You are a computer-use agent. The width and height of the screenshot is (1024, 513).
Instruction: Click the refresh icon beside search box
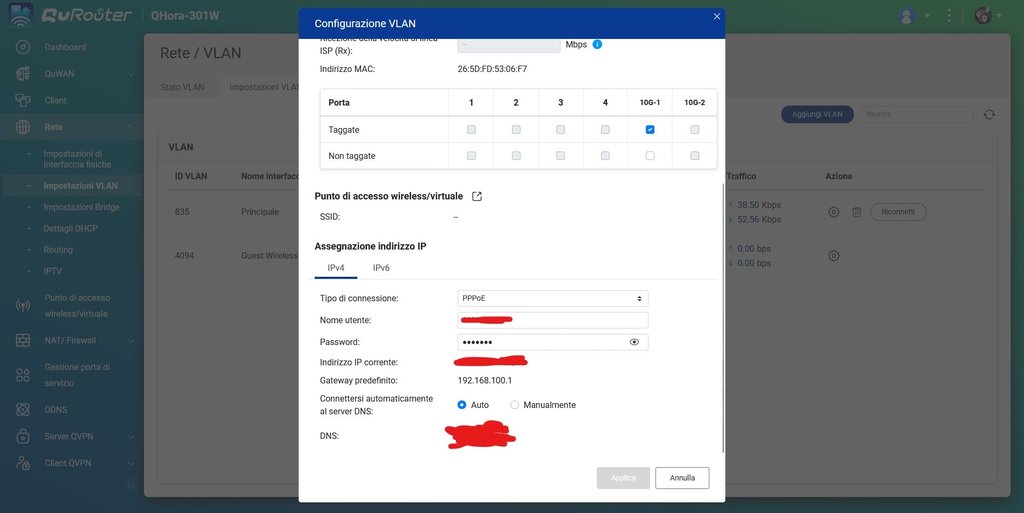pyautogui.click(x=989, y=114)
